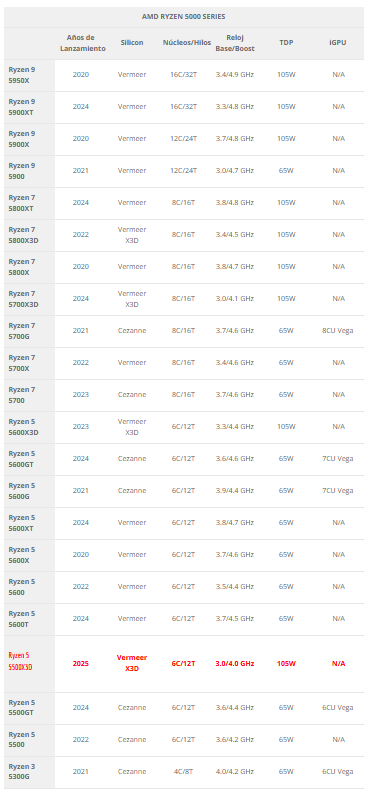Select the Ryzen 7 5800X3D row label
The image size is (370, 793).
point(23,234)
